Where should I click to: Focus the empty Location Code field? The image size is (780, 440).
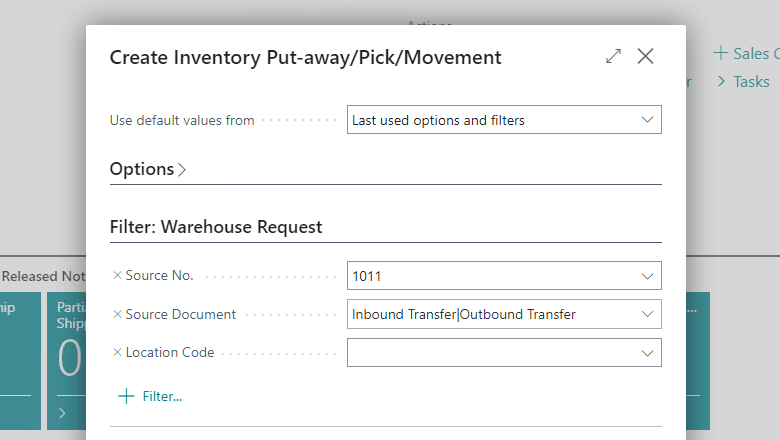click(x=490, y=352)
